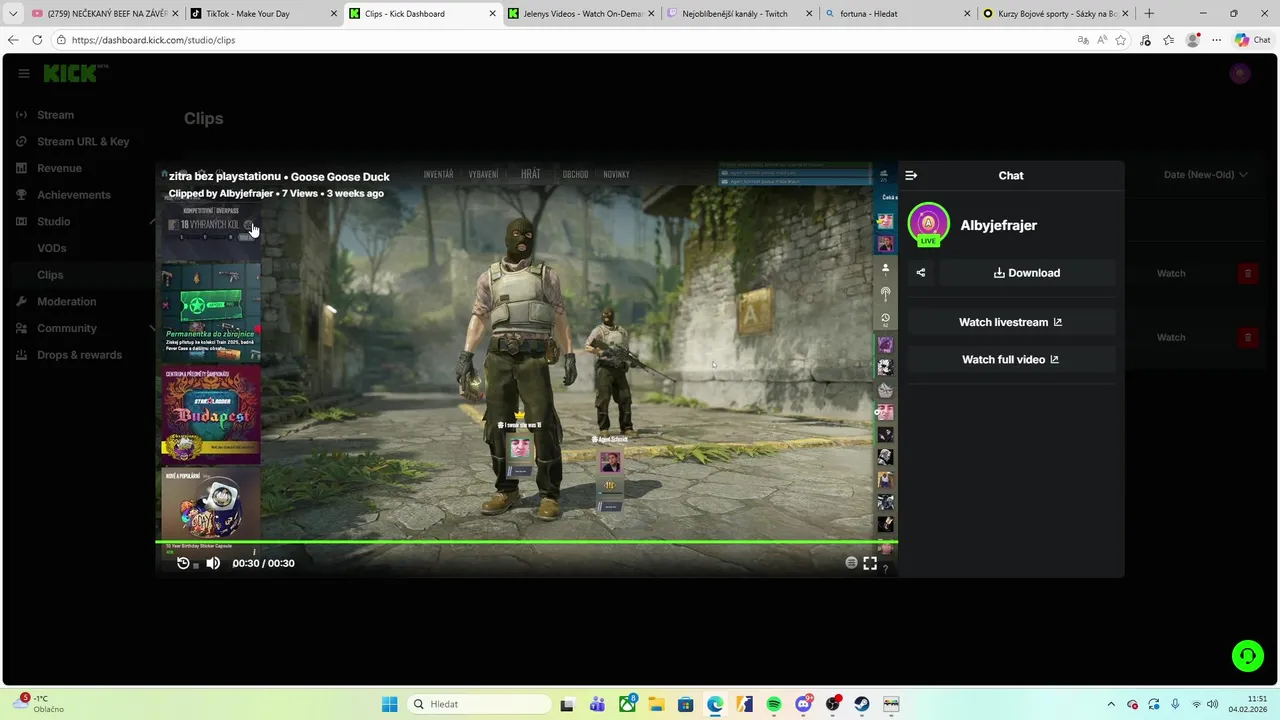
Task: Go to Revenue in sidebar
Action: tap(59, 168)
